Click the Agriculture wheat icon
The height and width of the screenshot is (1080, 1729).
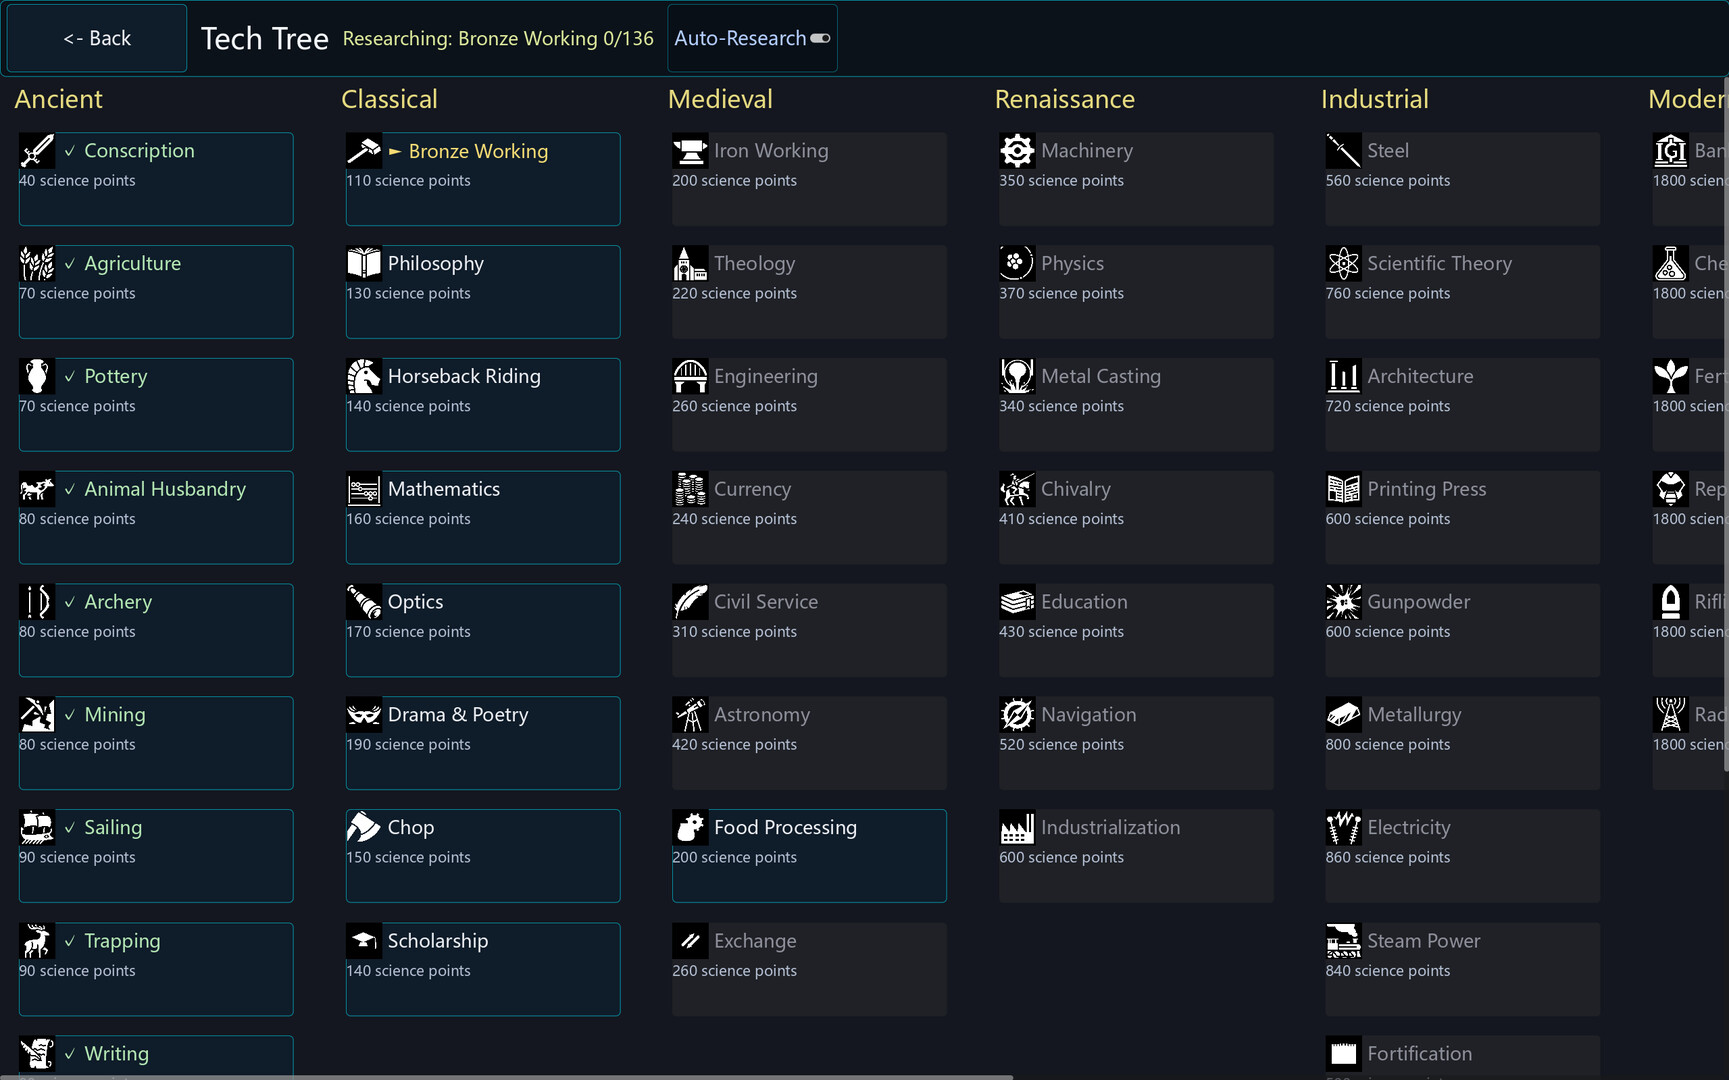pos(37,264)
